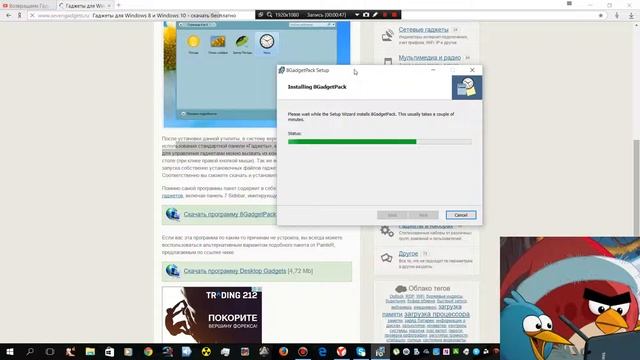Click the installation progress bar
This screenshot has width=640, height=360.
coord(380,142)
